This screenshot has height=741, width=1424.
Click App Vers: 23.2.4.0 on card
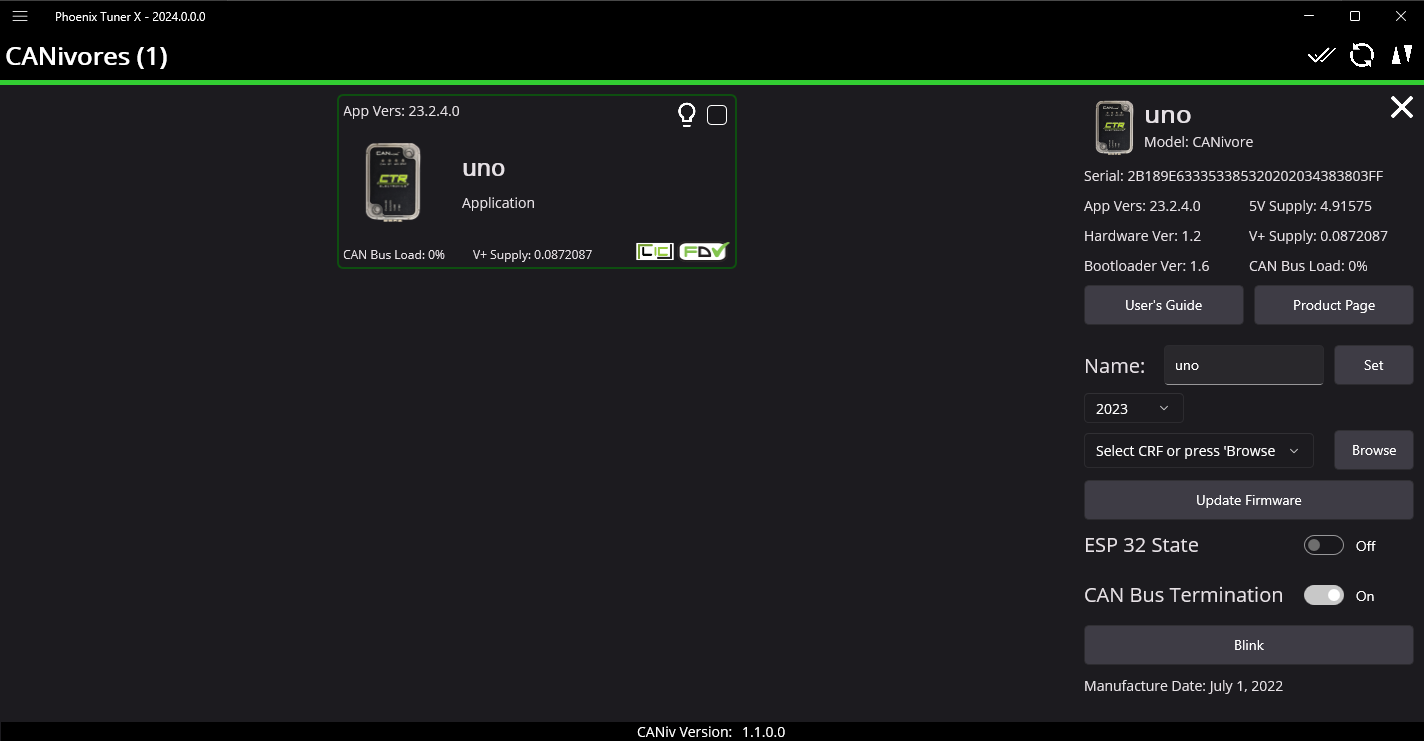click(401, 111)
